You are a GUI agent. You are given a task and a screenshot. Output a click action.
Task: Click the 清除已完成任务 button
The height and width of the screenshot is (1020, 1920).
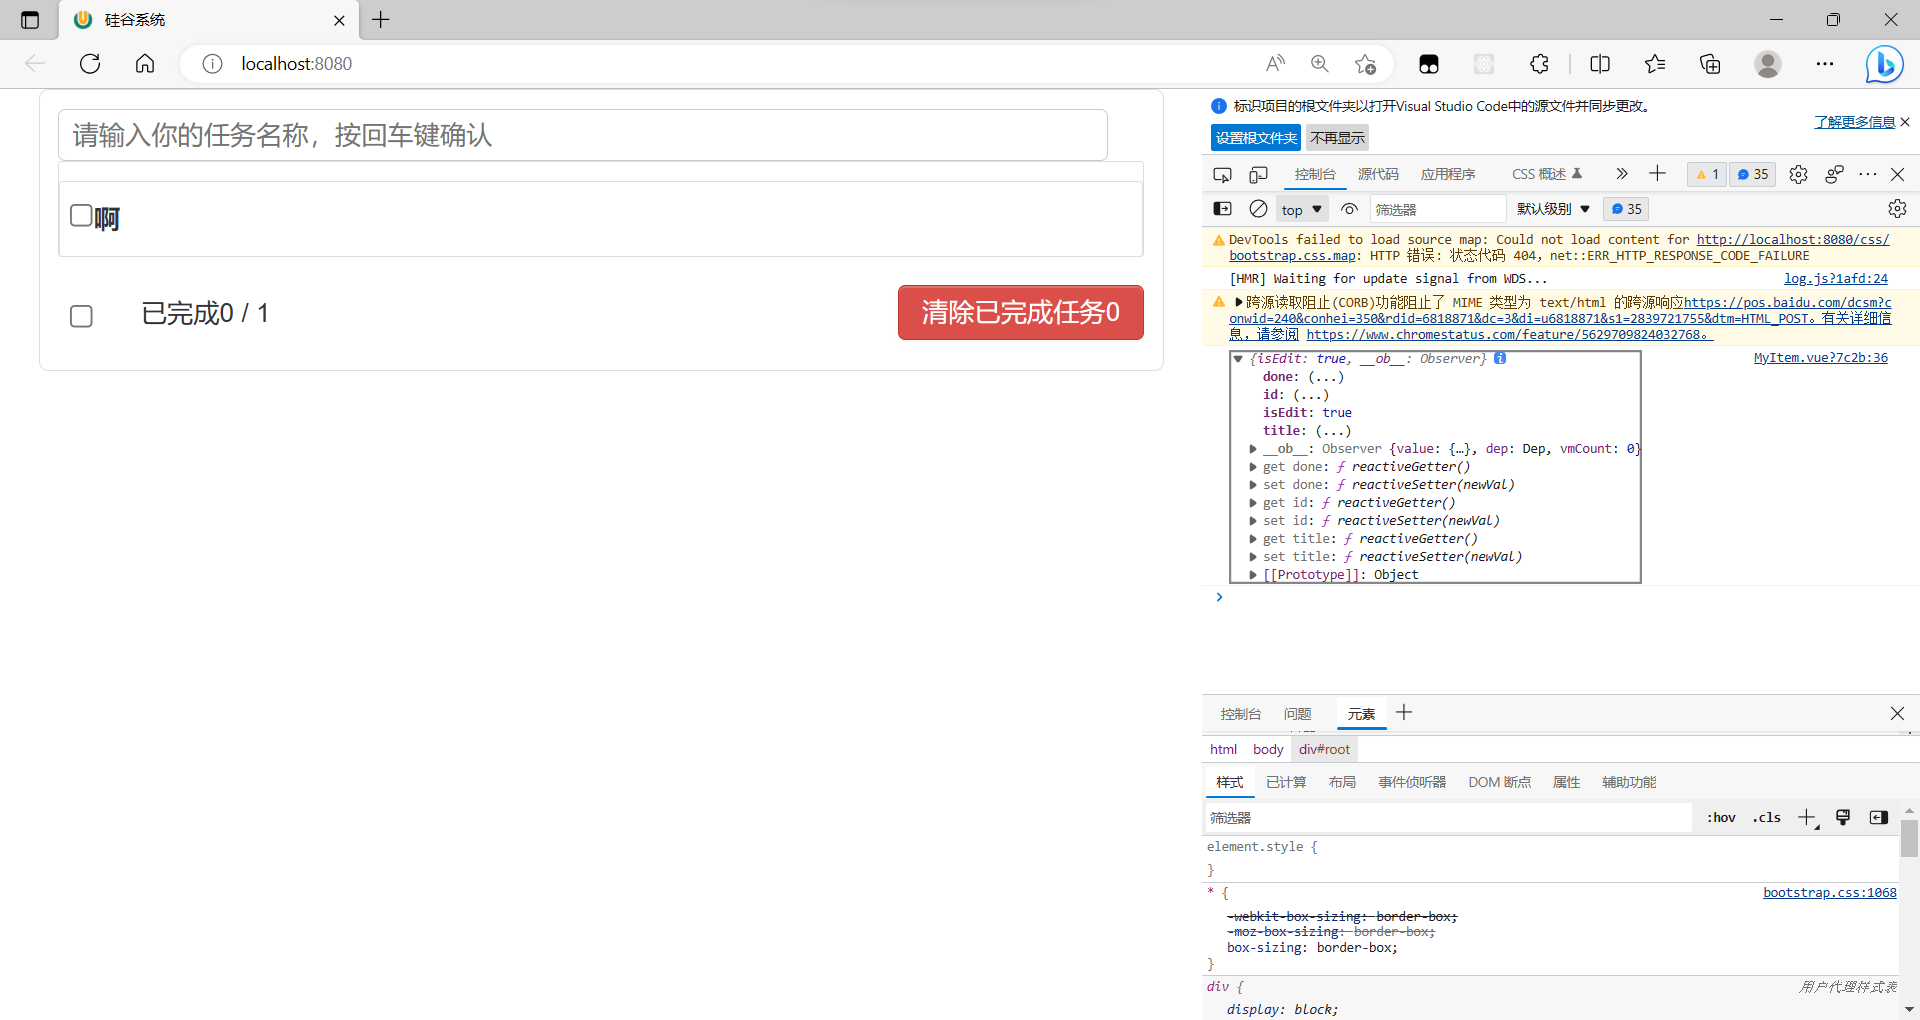click(1020, 312)
